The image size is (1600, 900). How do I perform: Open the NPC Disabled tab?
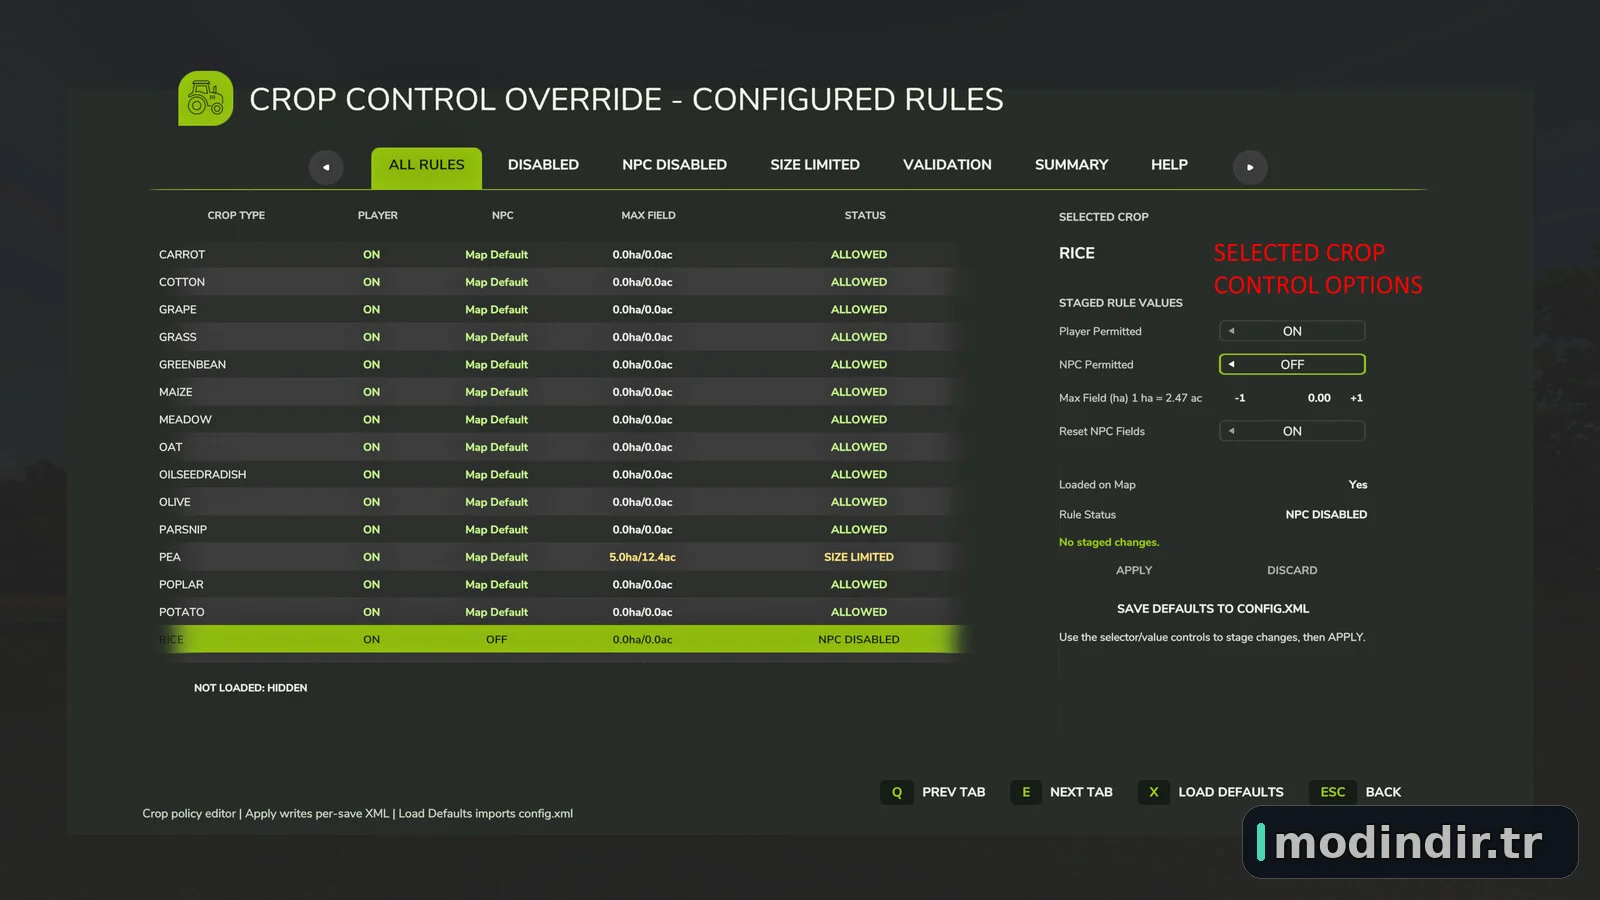coord(675,165)
